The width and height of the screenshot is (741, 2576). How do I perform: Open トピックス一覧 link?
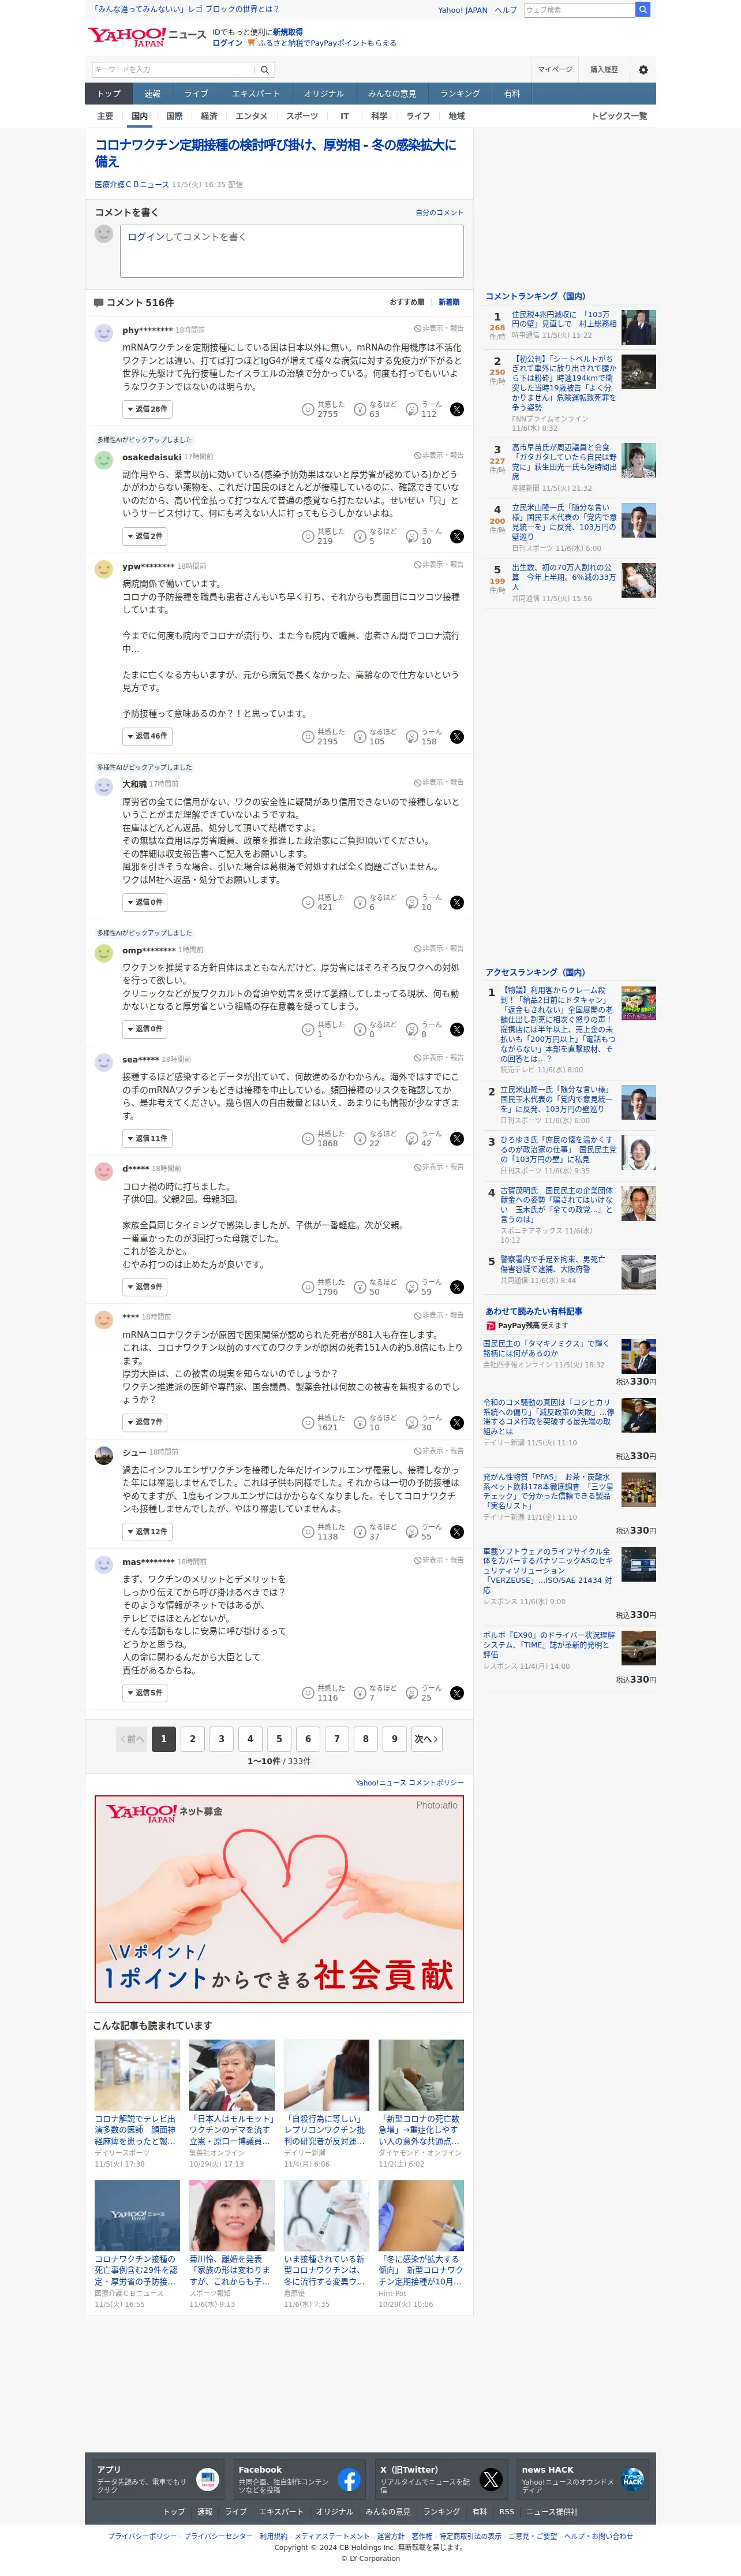619,116
